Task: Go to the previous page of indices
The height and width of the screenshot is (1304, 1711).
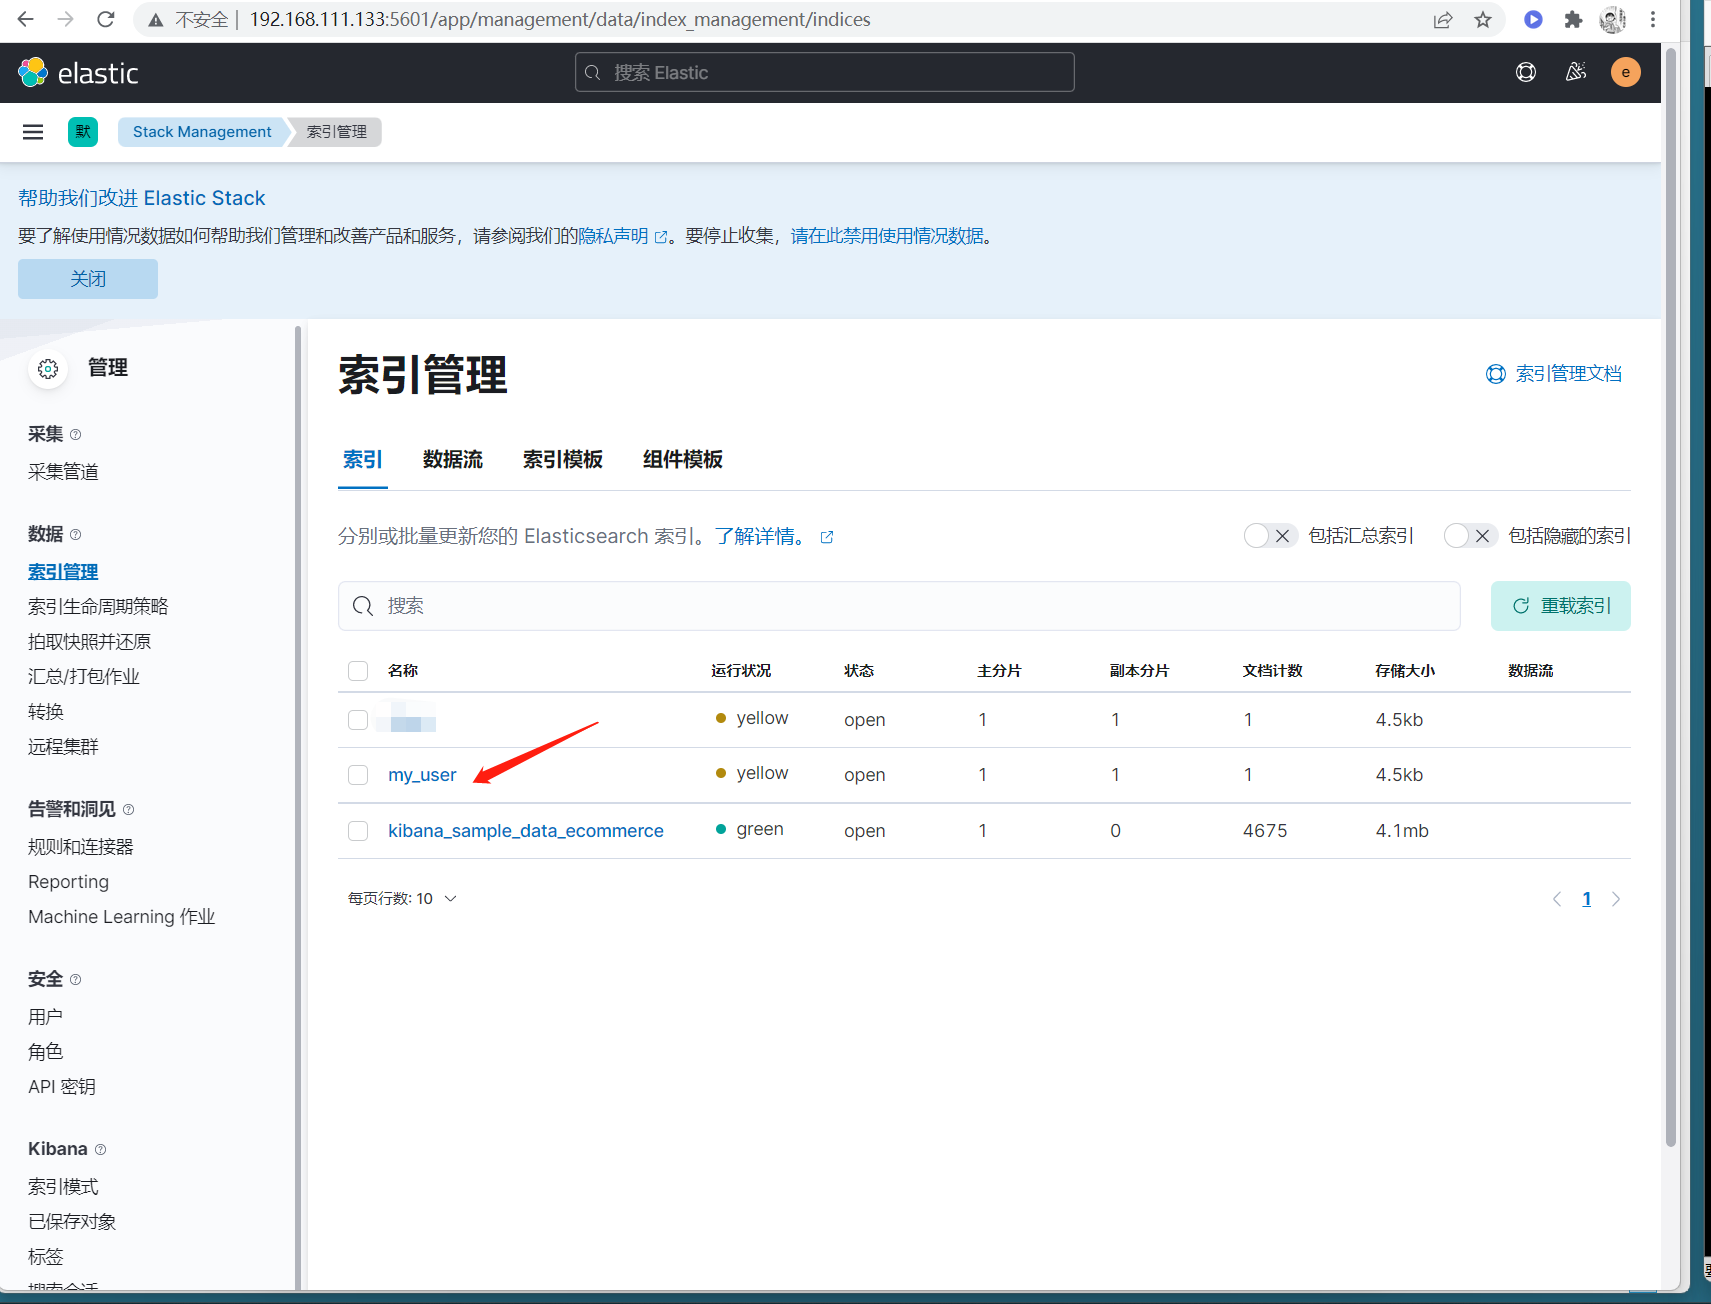Action: tap(1557, 899)
